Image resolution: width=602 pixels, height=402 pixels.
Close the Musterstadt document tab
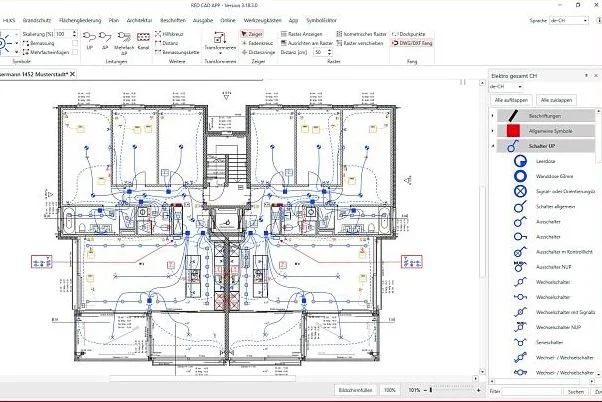pos(72,74)
